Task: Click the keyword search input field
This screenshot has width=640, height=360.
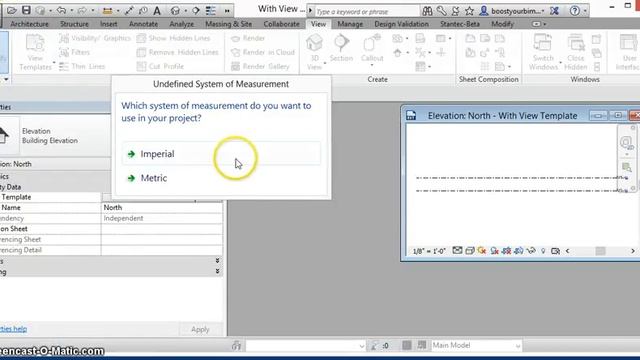Action: point(367,11)
